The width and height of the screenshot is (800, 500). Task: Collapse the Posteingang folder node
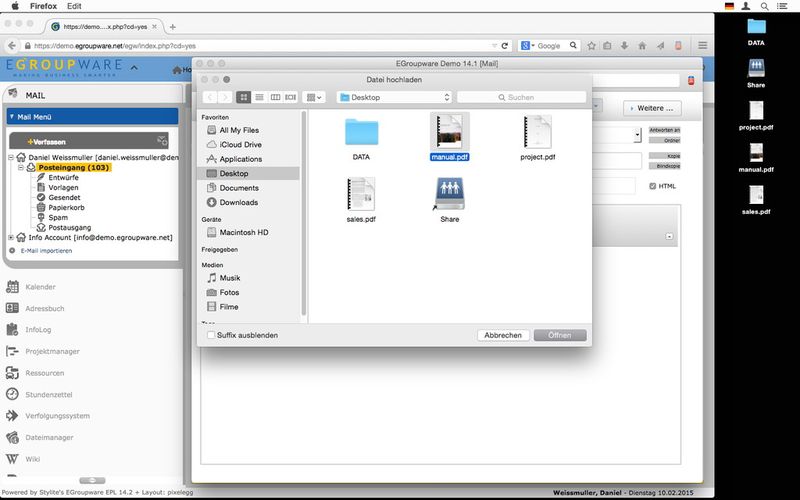(x=21, y=167)
